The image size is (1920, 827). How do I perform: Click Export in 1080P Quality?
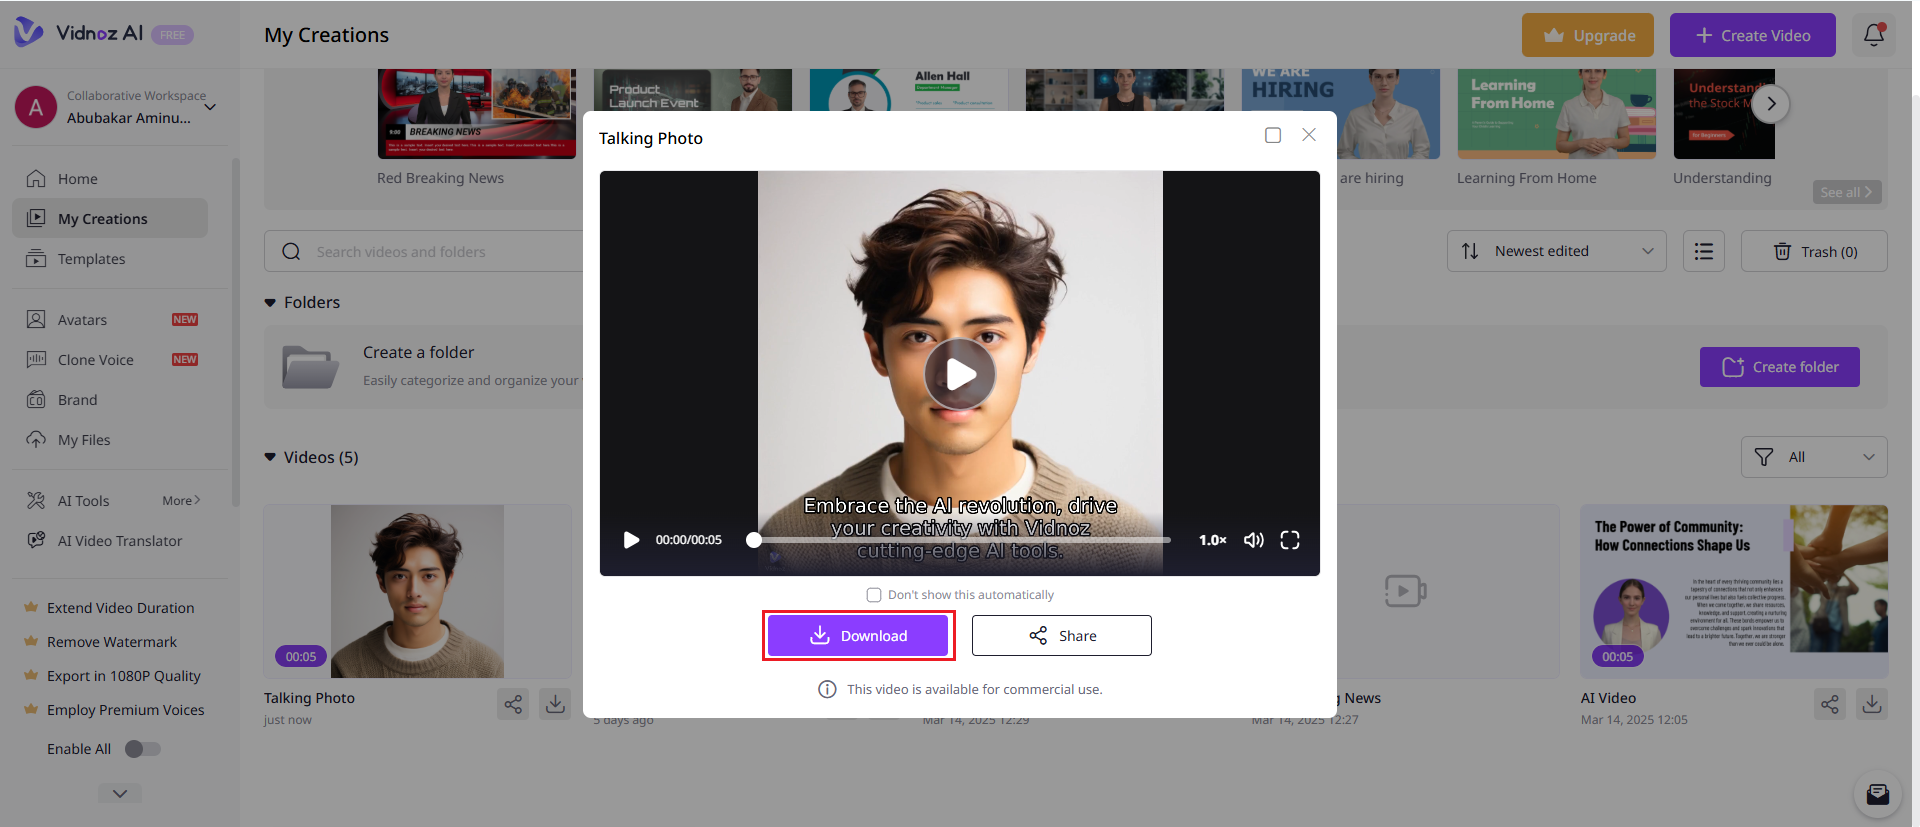coord(123,676)
